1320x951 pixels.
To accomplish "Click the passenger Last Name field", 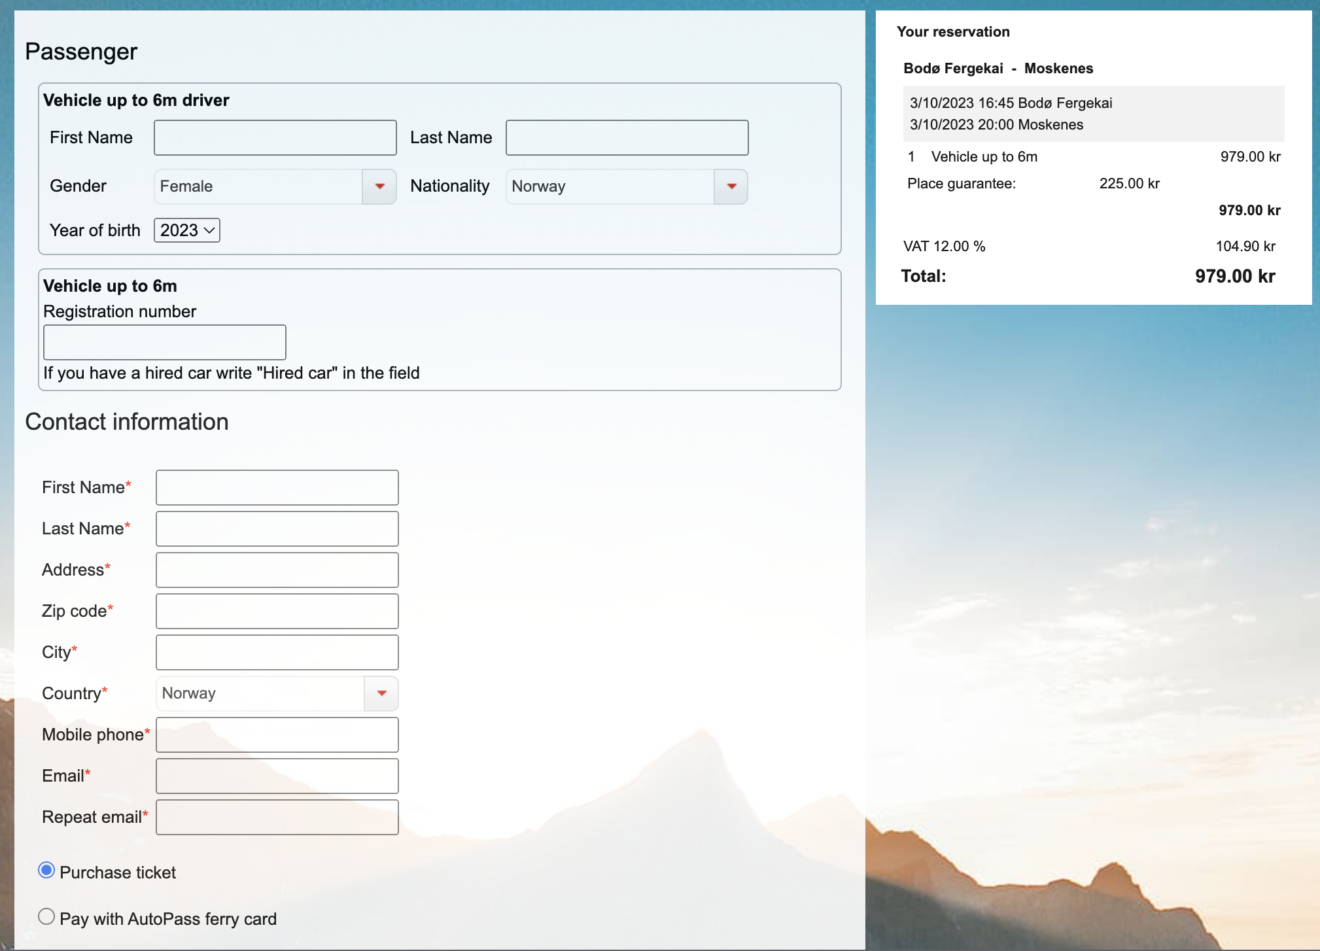I will pyautogui.click(x=627, y=138).
